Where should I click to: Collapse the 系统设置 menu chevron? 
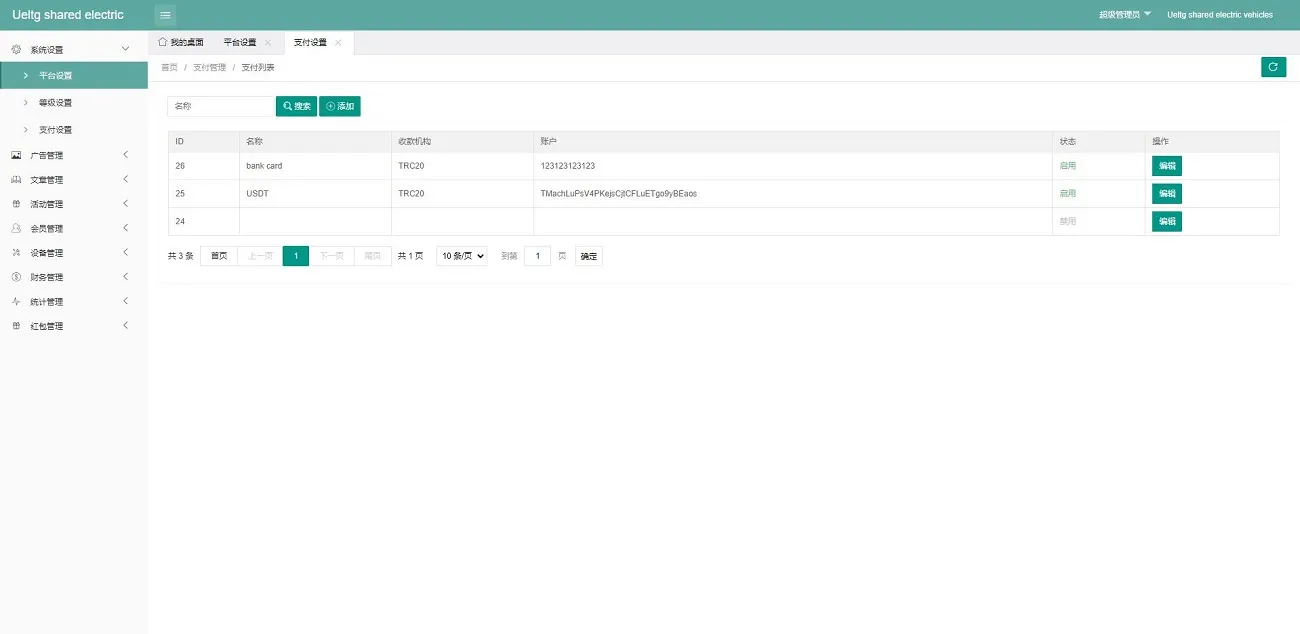126,48
